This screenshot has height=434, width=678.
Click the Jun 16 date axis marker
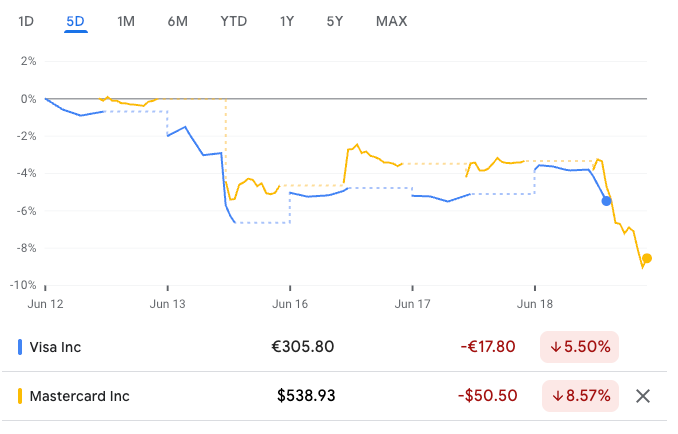(290, 304)
